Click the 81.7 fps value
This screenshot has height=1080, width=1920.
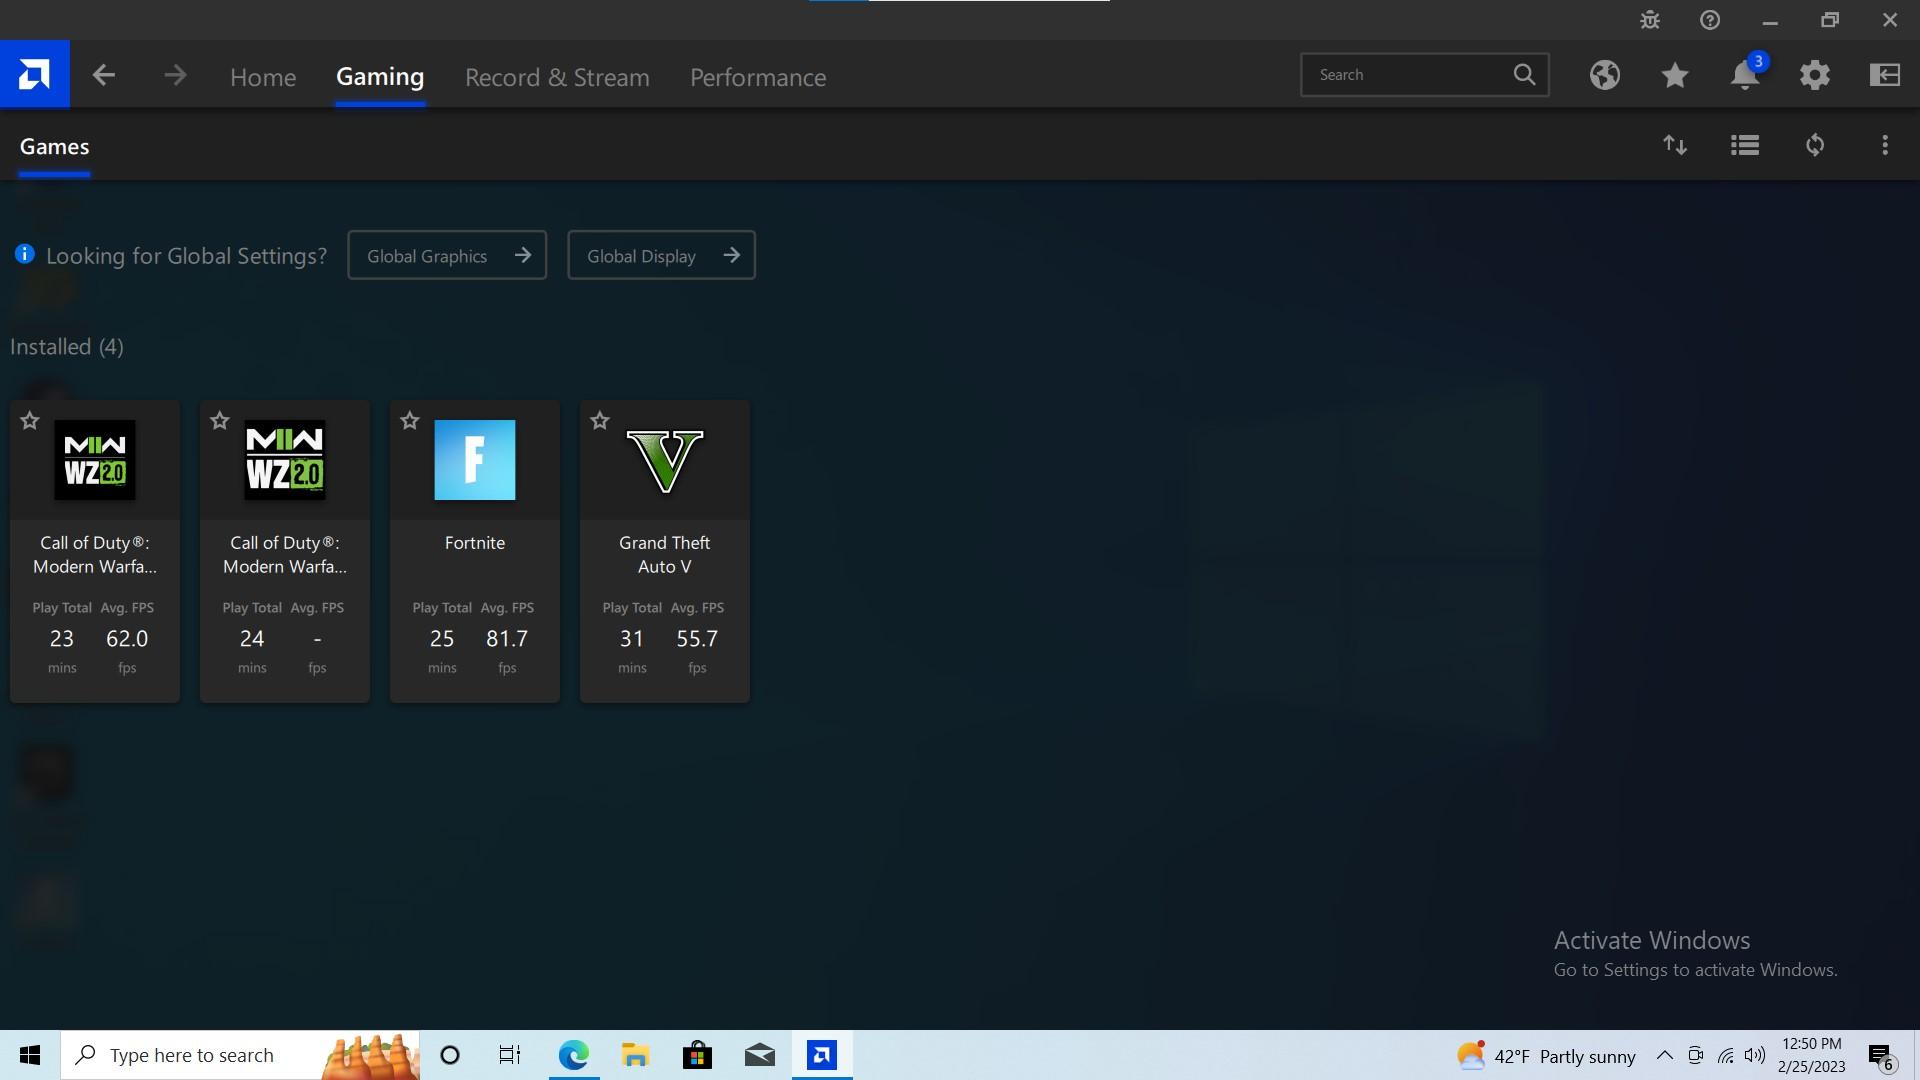coord(507,639)
